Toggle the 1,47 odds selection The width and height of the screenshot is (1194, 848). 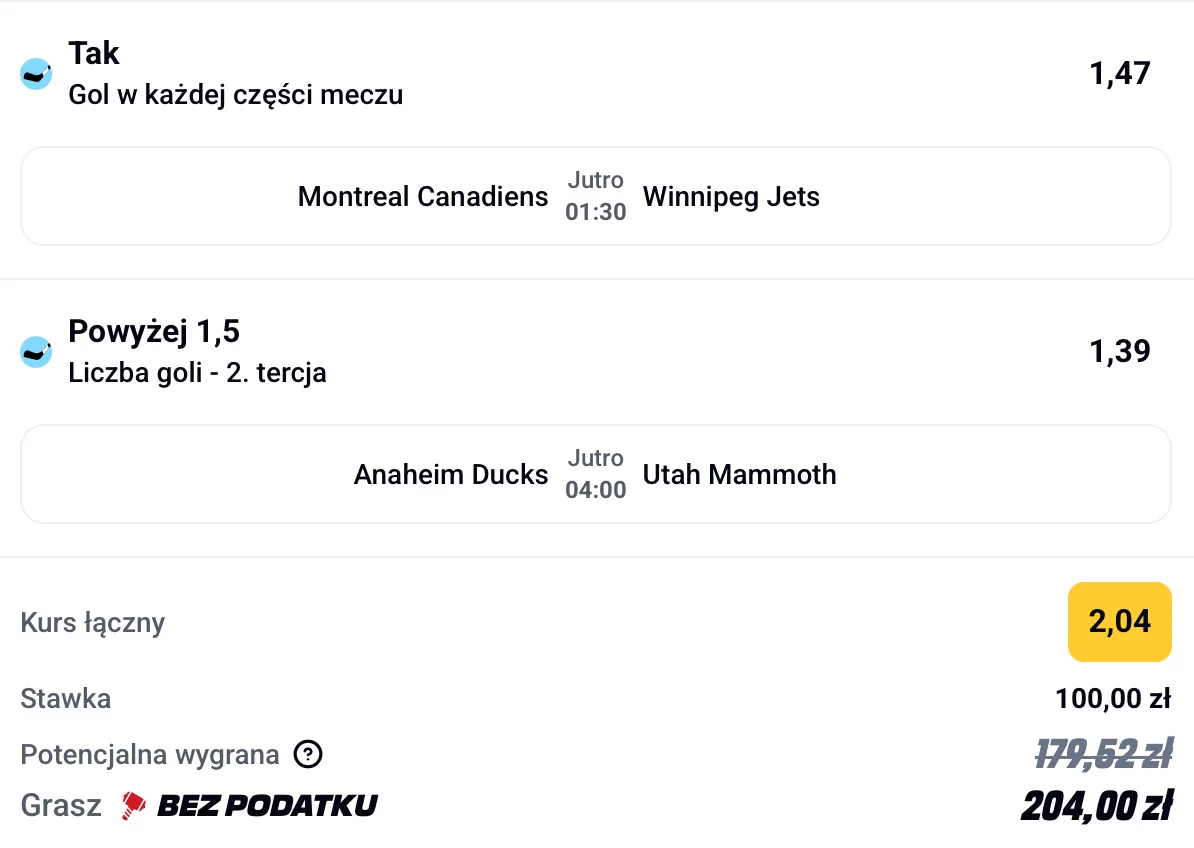[x=1120, y=71]
